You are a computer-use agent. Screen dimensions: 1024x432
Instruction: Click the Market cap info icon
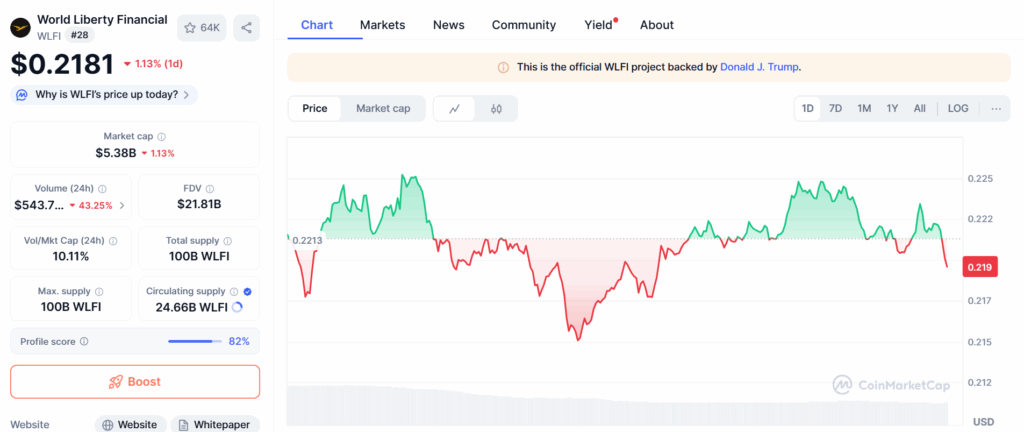pyautogui.click(x=161, y=137)
